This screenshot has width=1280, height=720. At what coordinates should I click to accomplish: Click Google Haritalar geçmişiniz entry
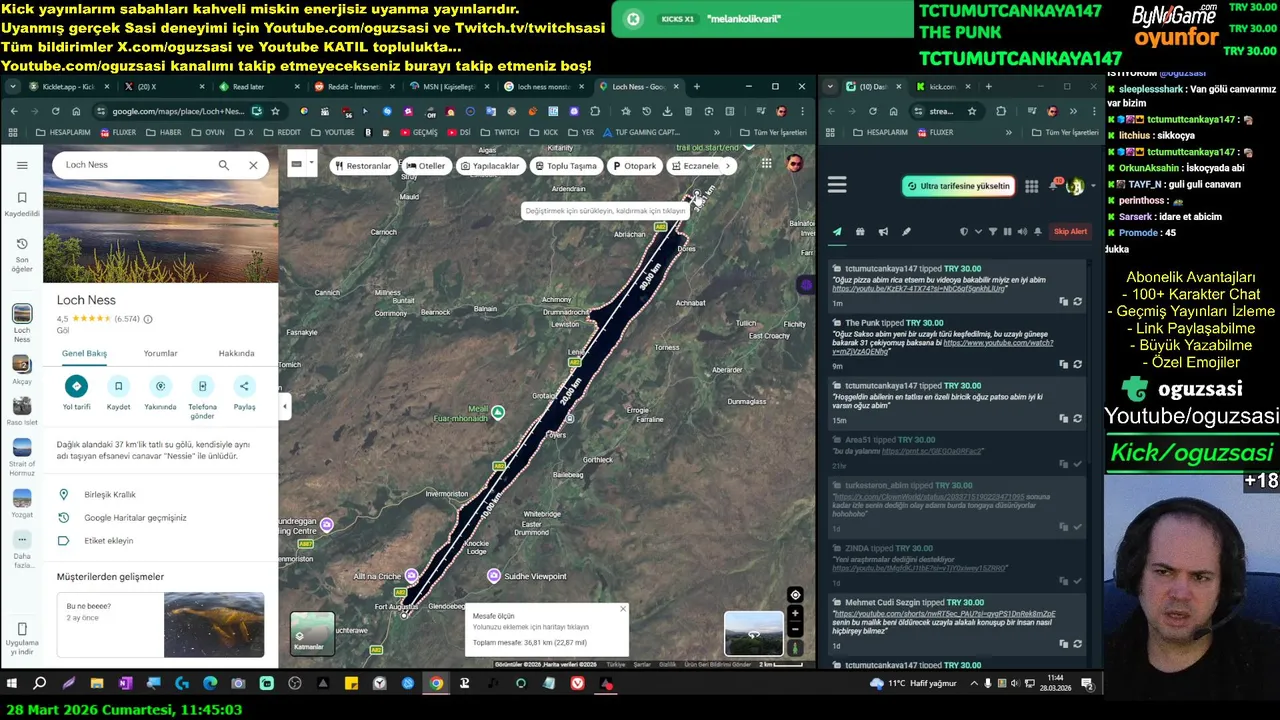coord(135,518)
